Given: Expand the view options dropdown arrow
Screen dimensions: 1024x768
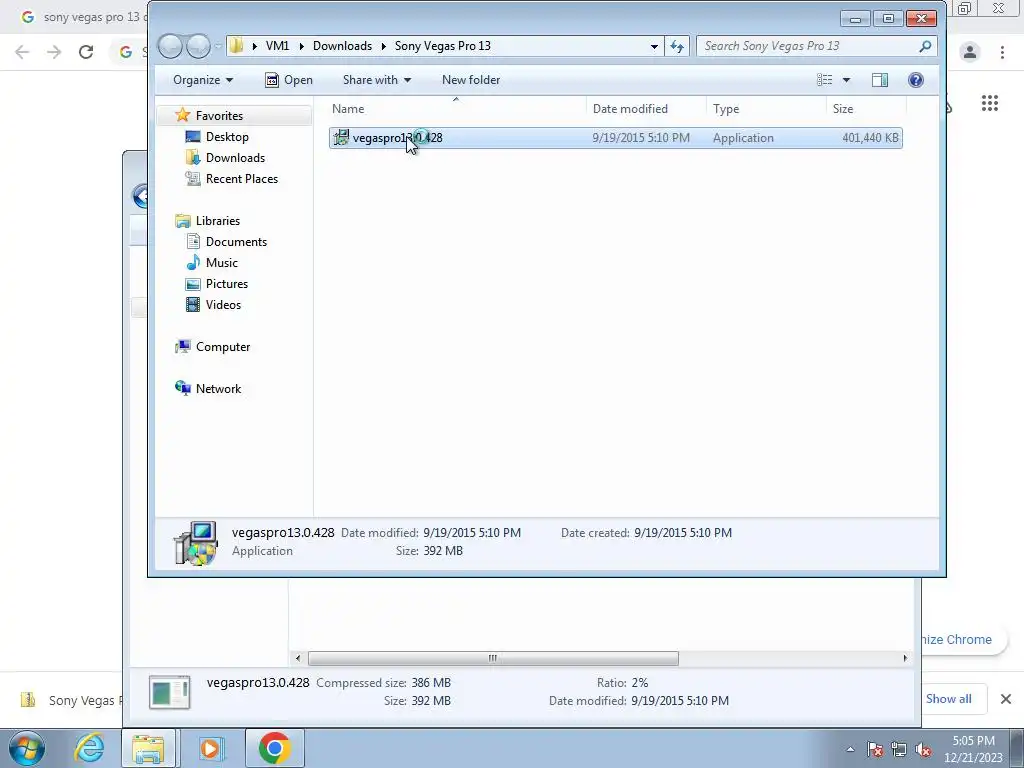Looking at the screenshot, I should 846,80.
